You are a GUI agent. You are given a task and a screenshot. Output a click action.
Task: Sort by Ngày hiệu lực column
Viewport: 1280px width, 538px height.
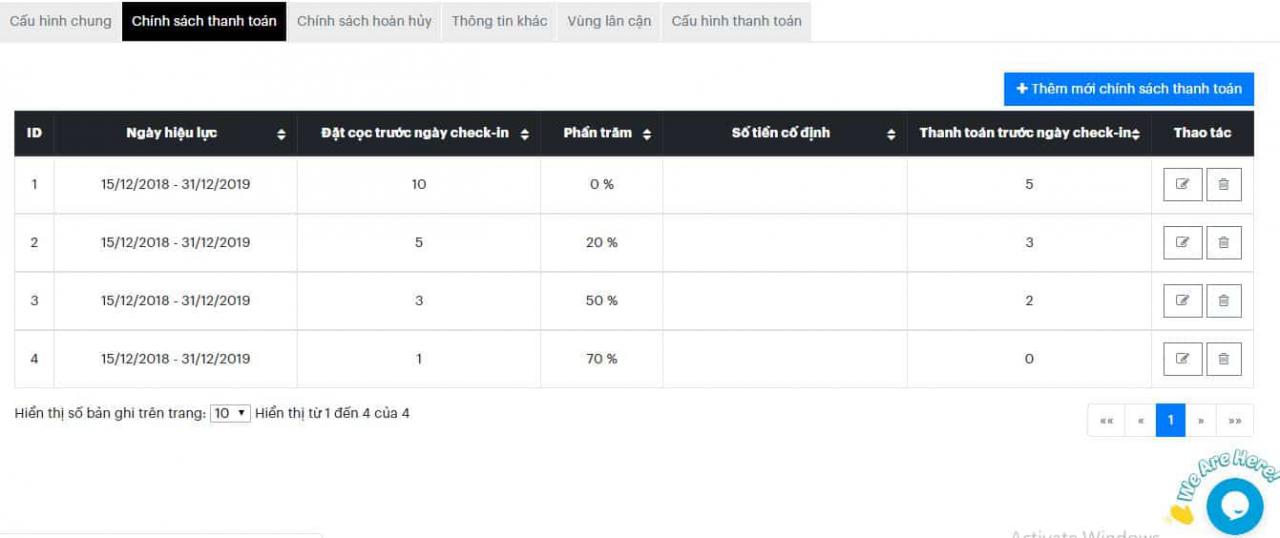(x=281, y=134)
